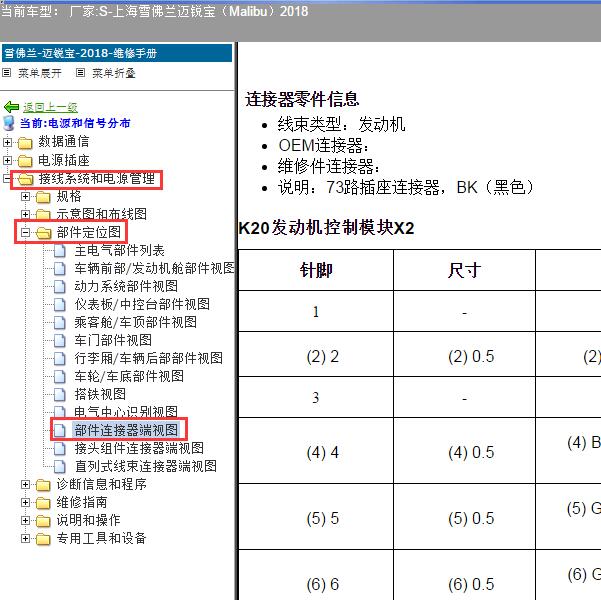Click the (2) 0.5 size cell

click(x=464, y=354)
